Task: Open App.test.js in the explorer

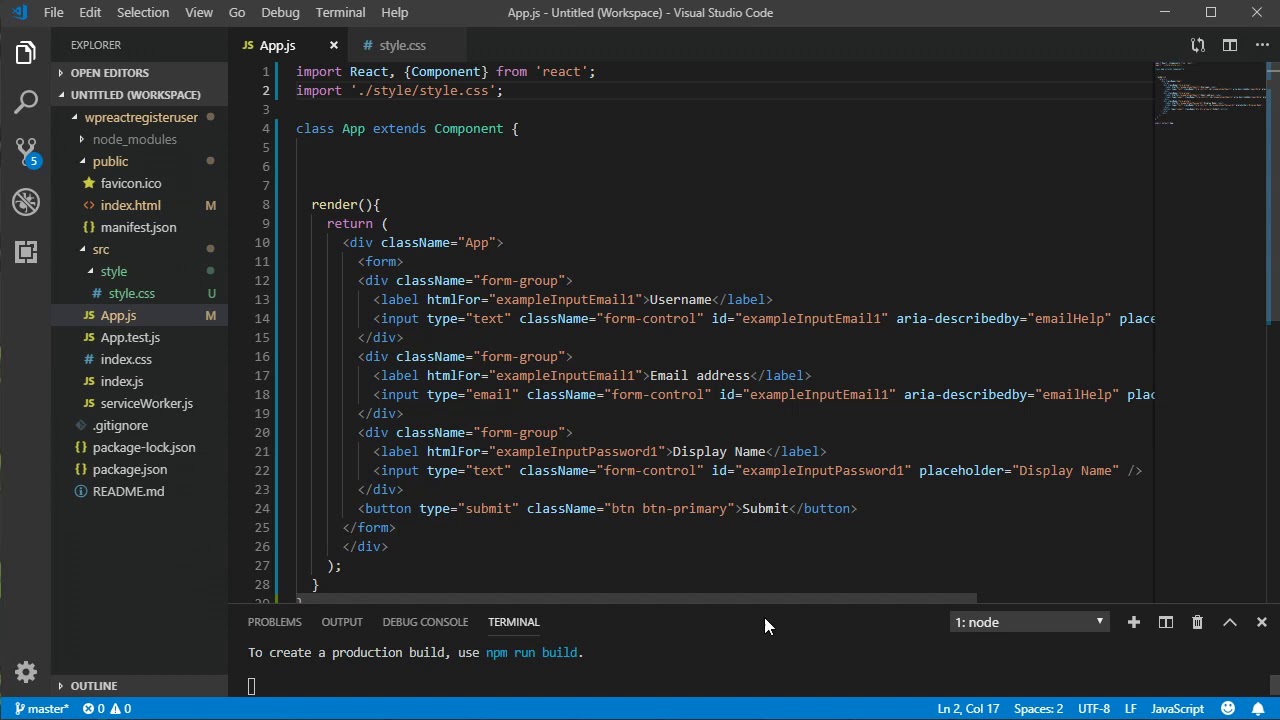Action: [x=130, y=337]
